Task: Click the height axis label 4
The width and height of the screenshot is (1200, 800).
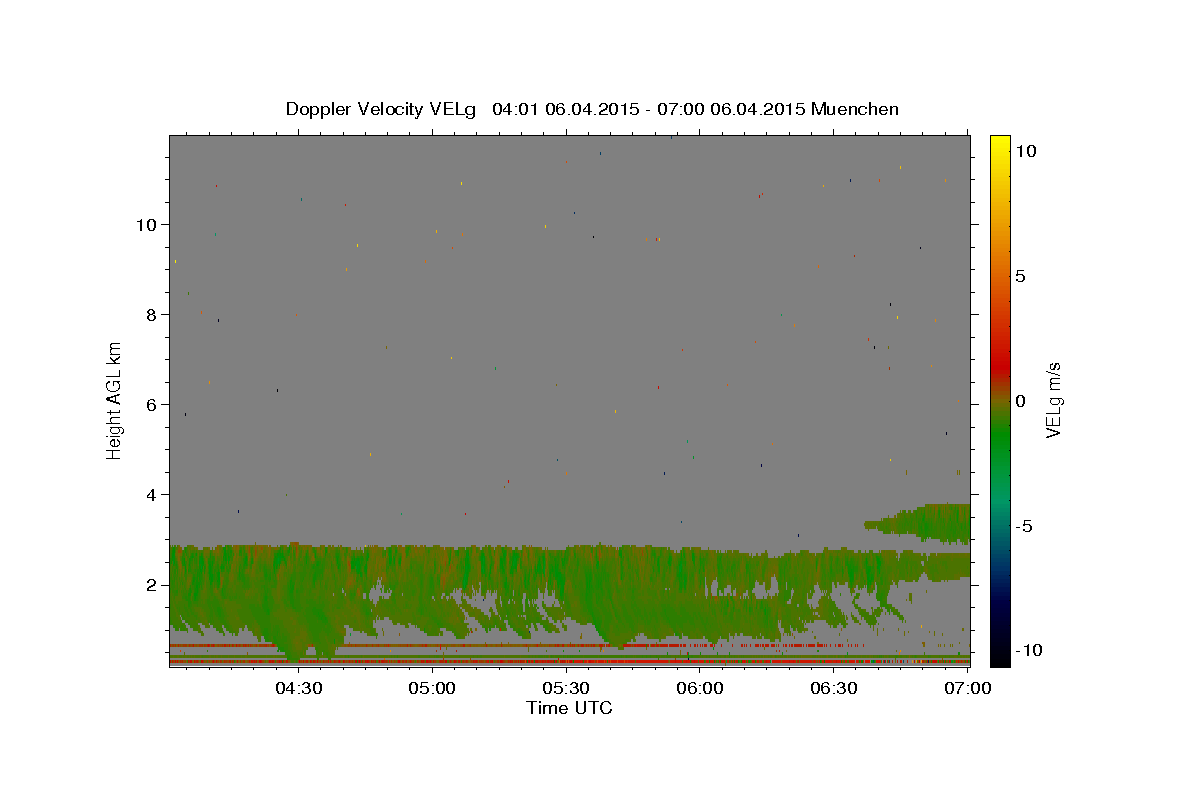Action: click(x=151, y=495)
